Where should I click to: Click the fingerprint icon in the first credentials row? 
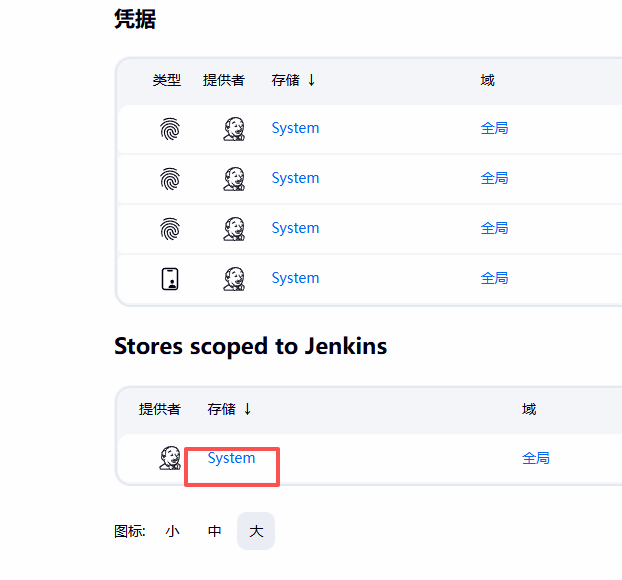click(170, 129)
